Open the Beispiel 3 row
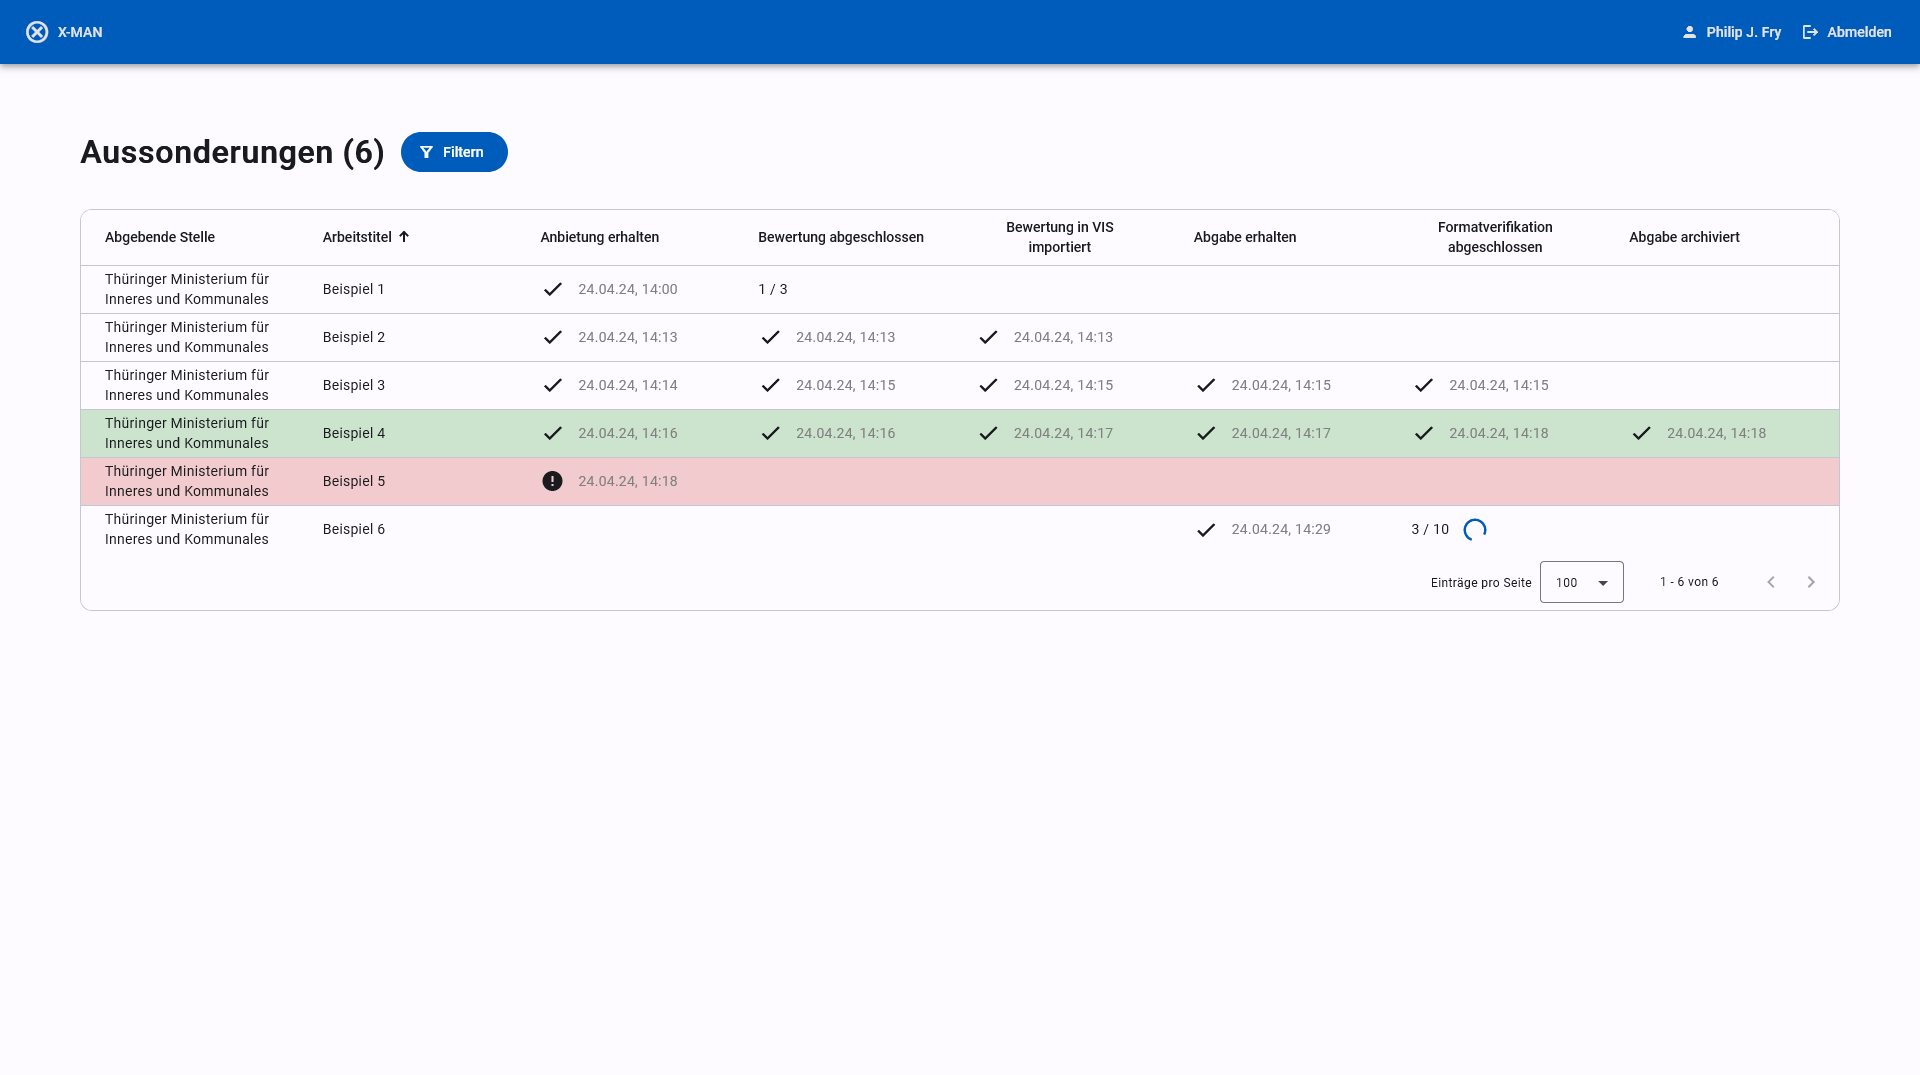1920x1075 pixels. [x=960, y=385]
